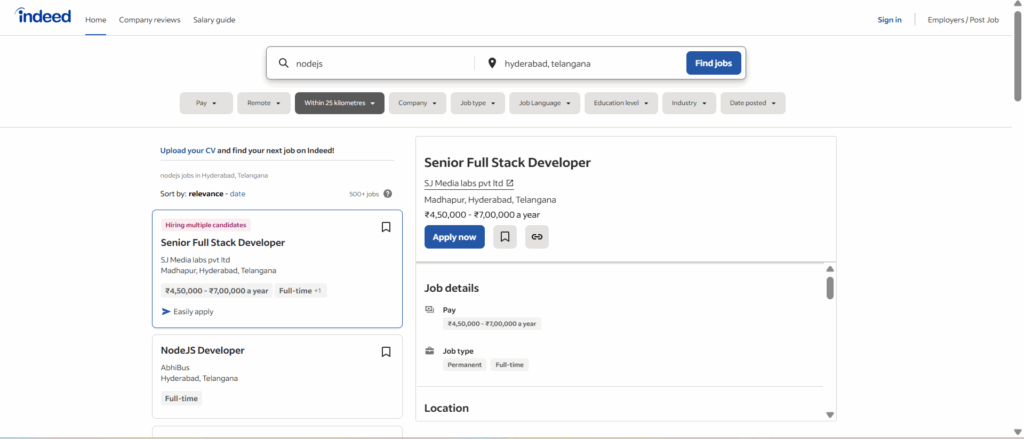This screenshot has width=1024, height=439.
Task: Click AbhiBus company name
Action: (x=175, y=367)
